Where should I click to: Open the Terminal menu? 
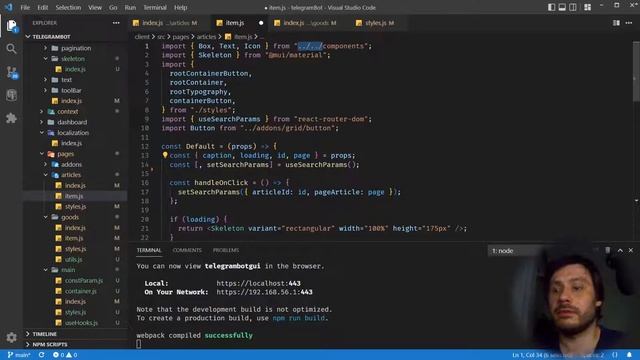click(x=155, y=7)
